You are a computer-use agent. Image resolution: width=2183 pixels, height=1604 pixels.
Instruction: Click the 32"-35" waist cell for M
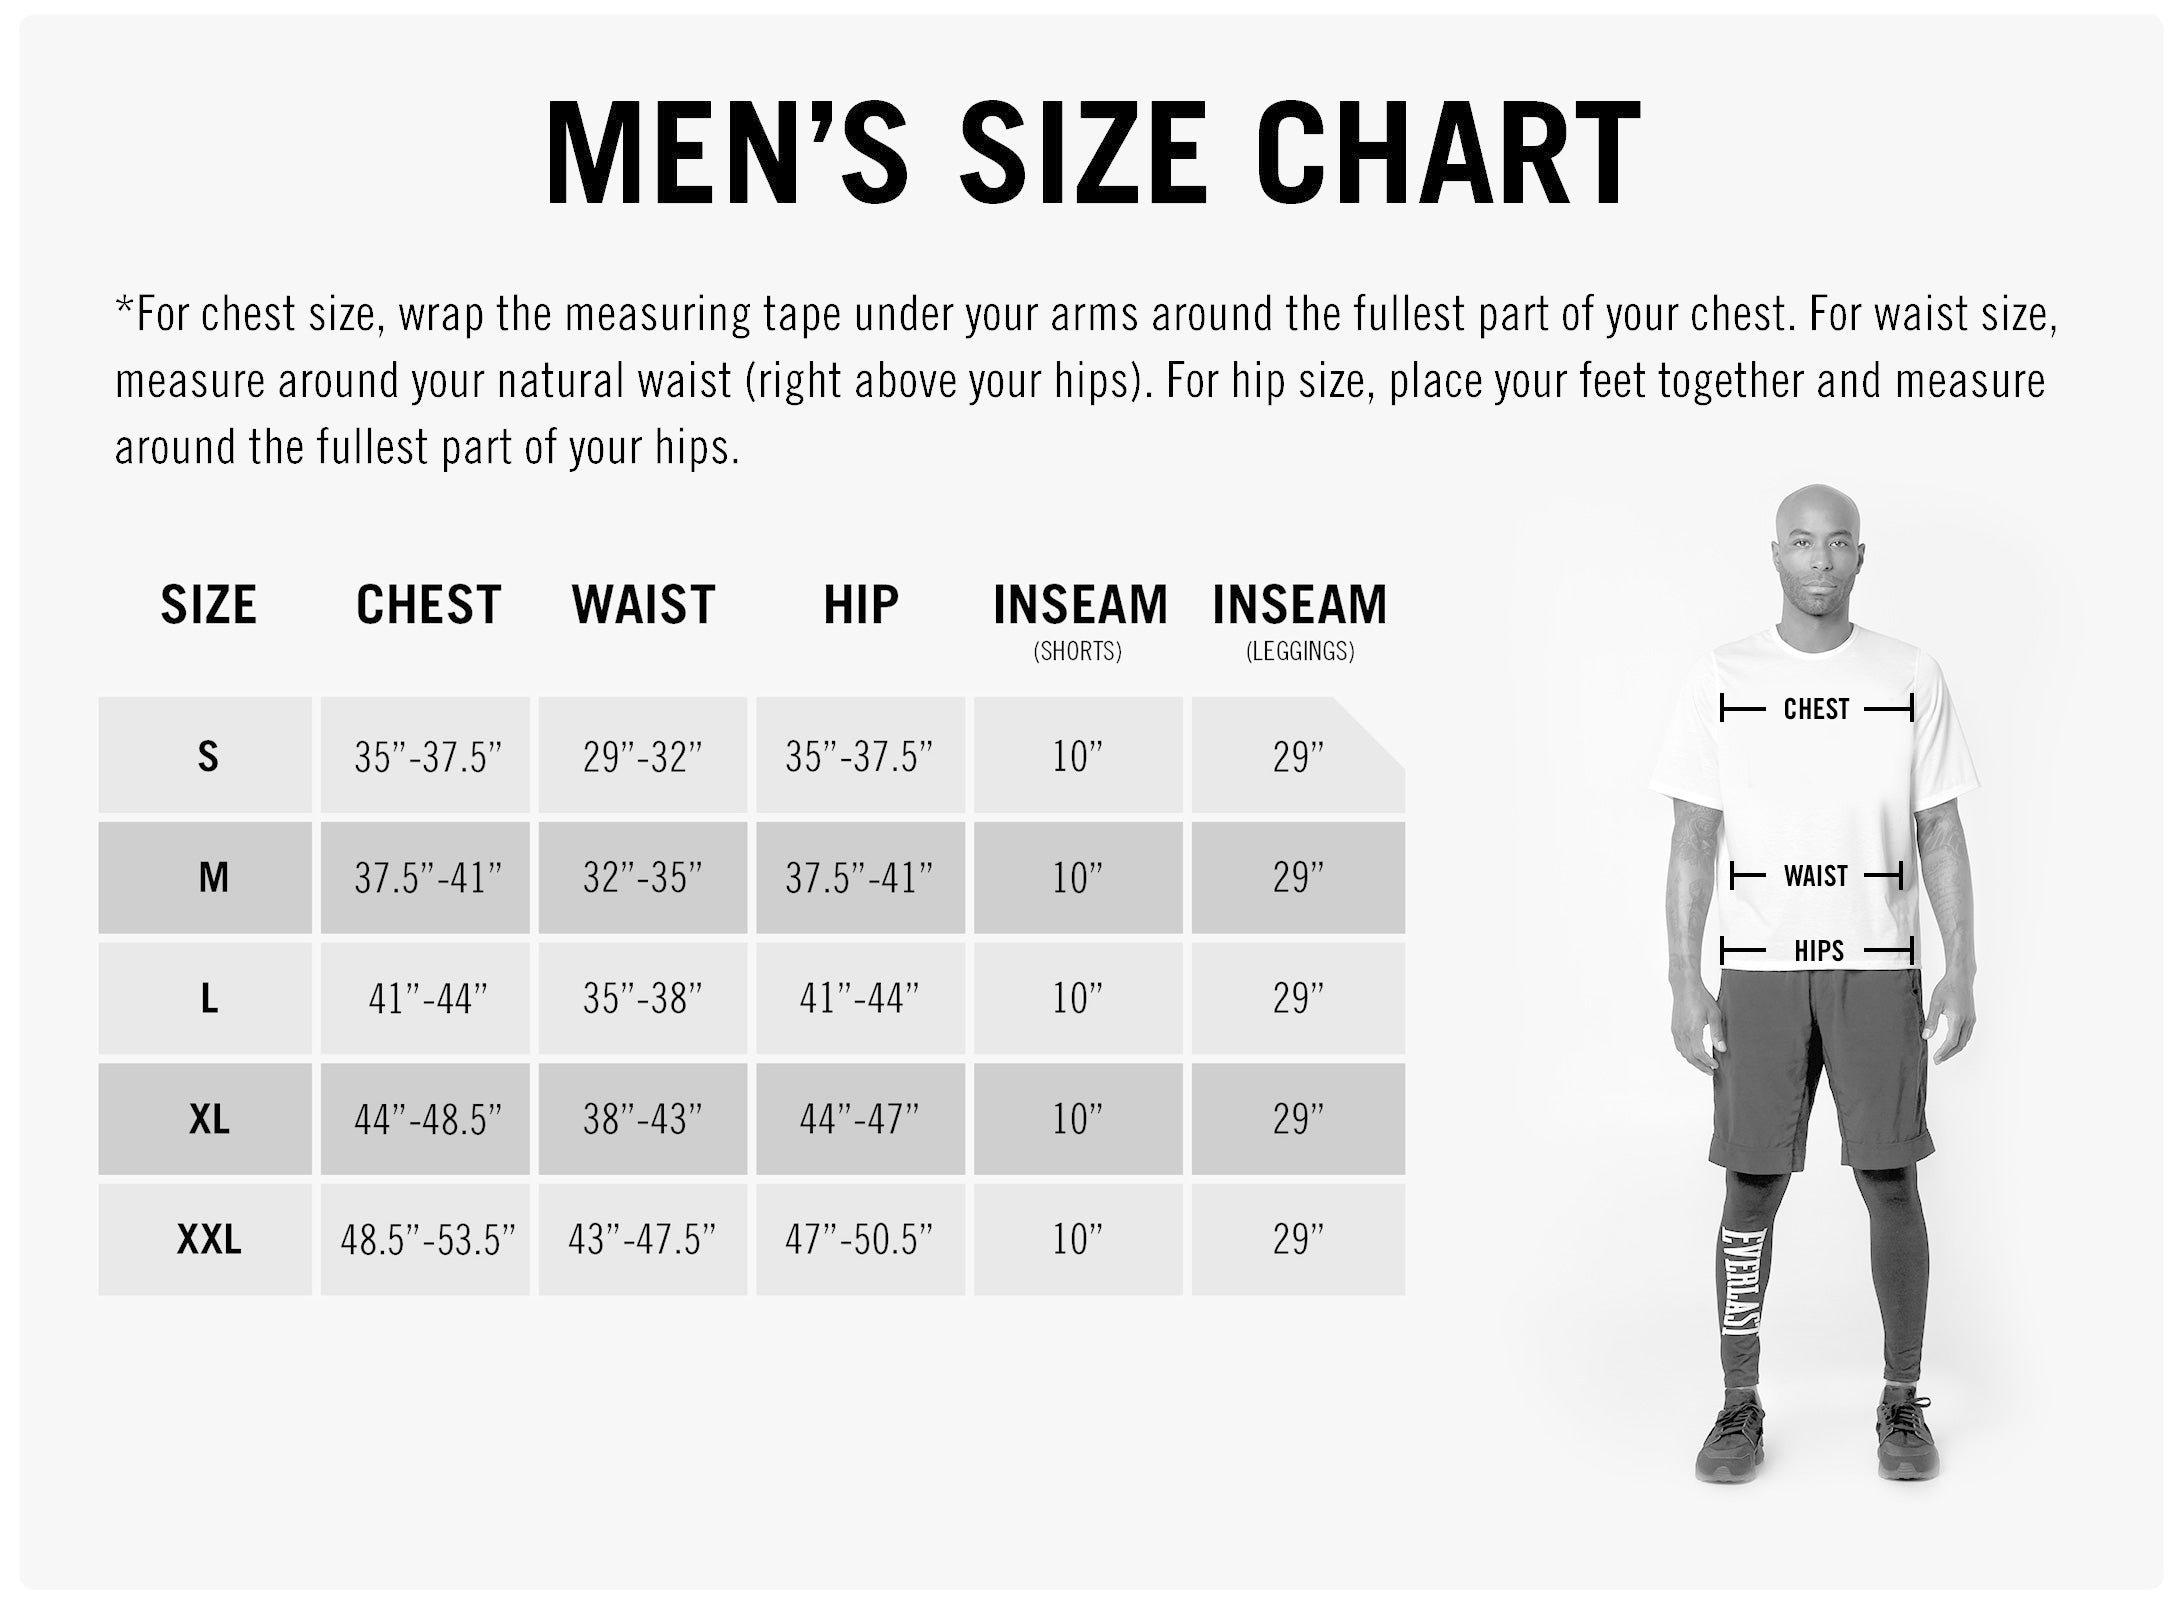click(643, 877)
